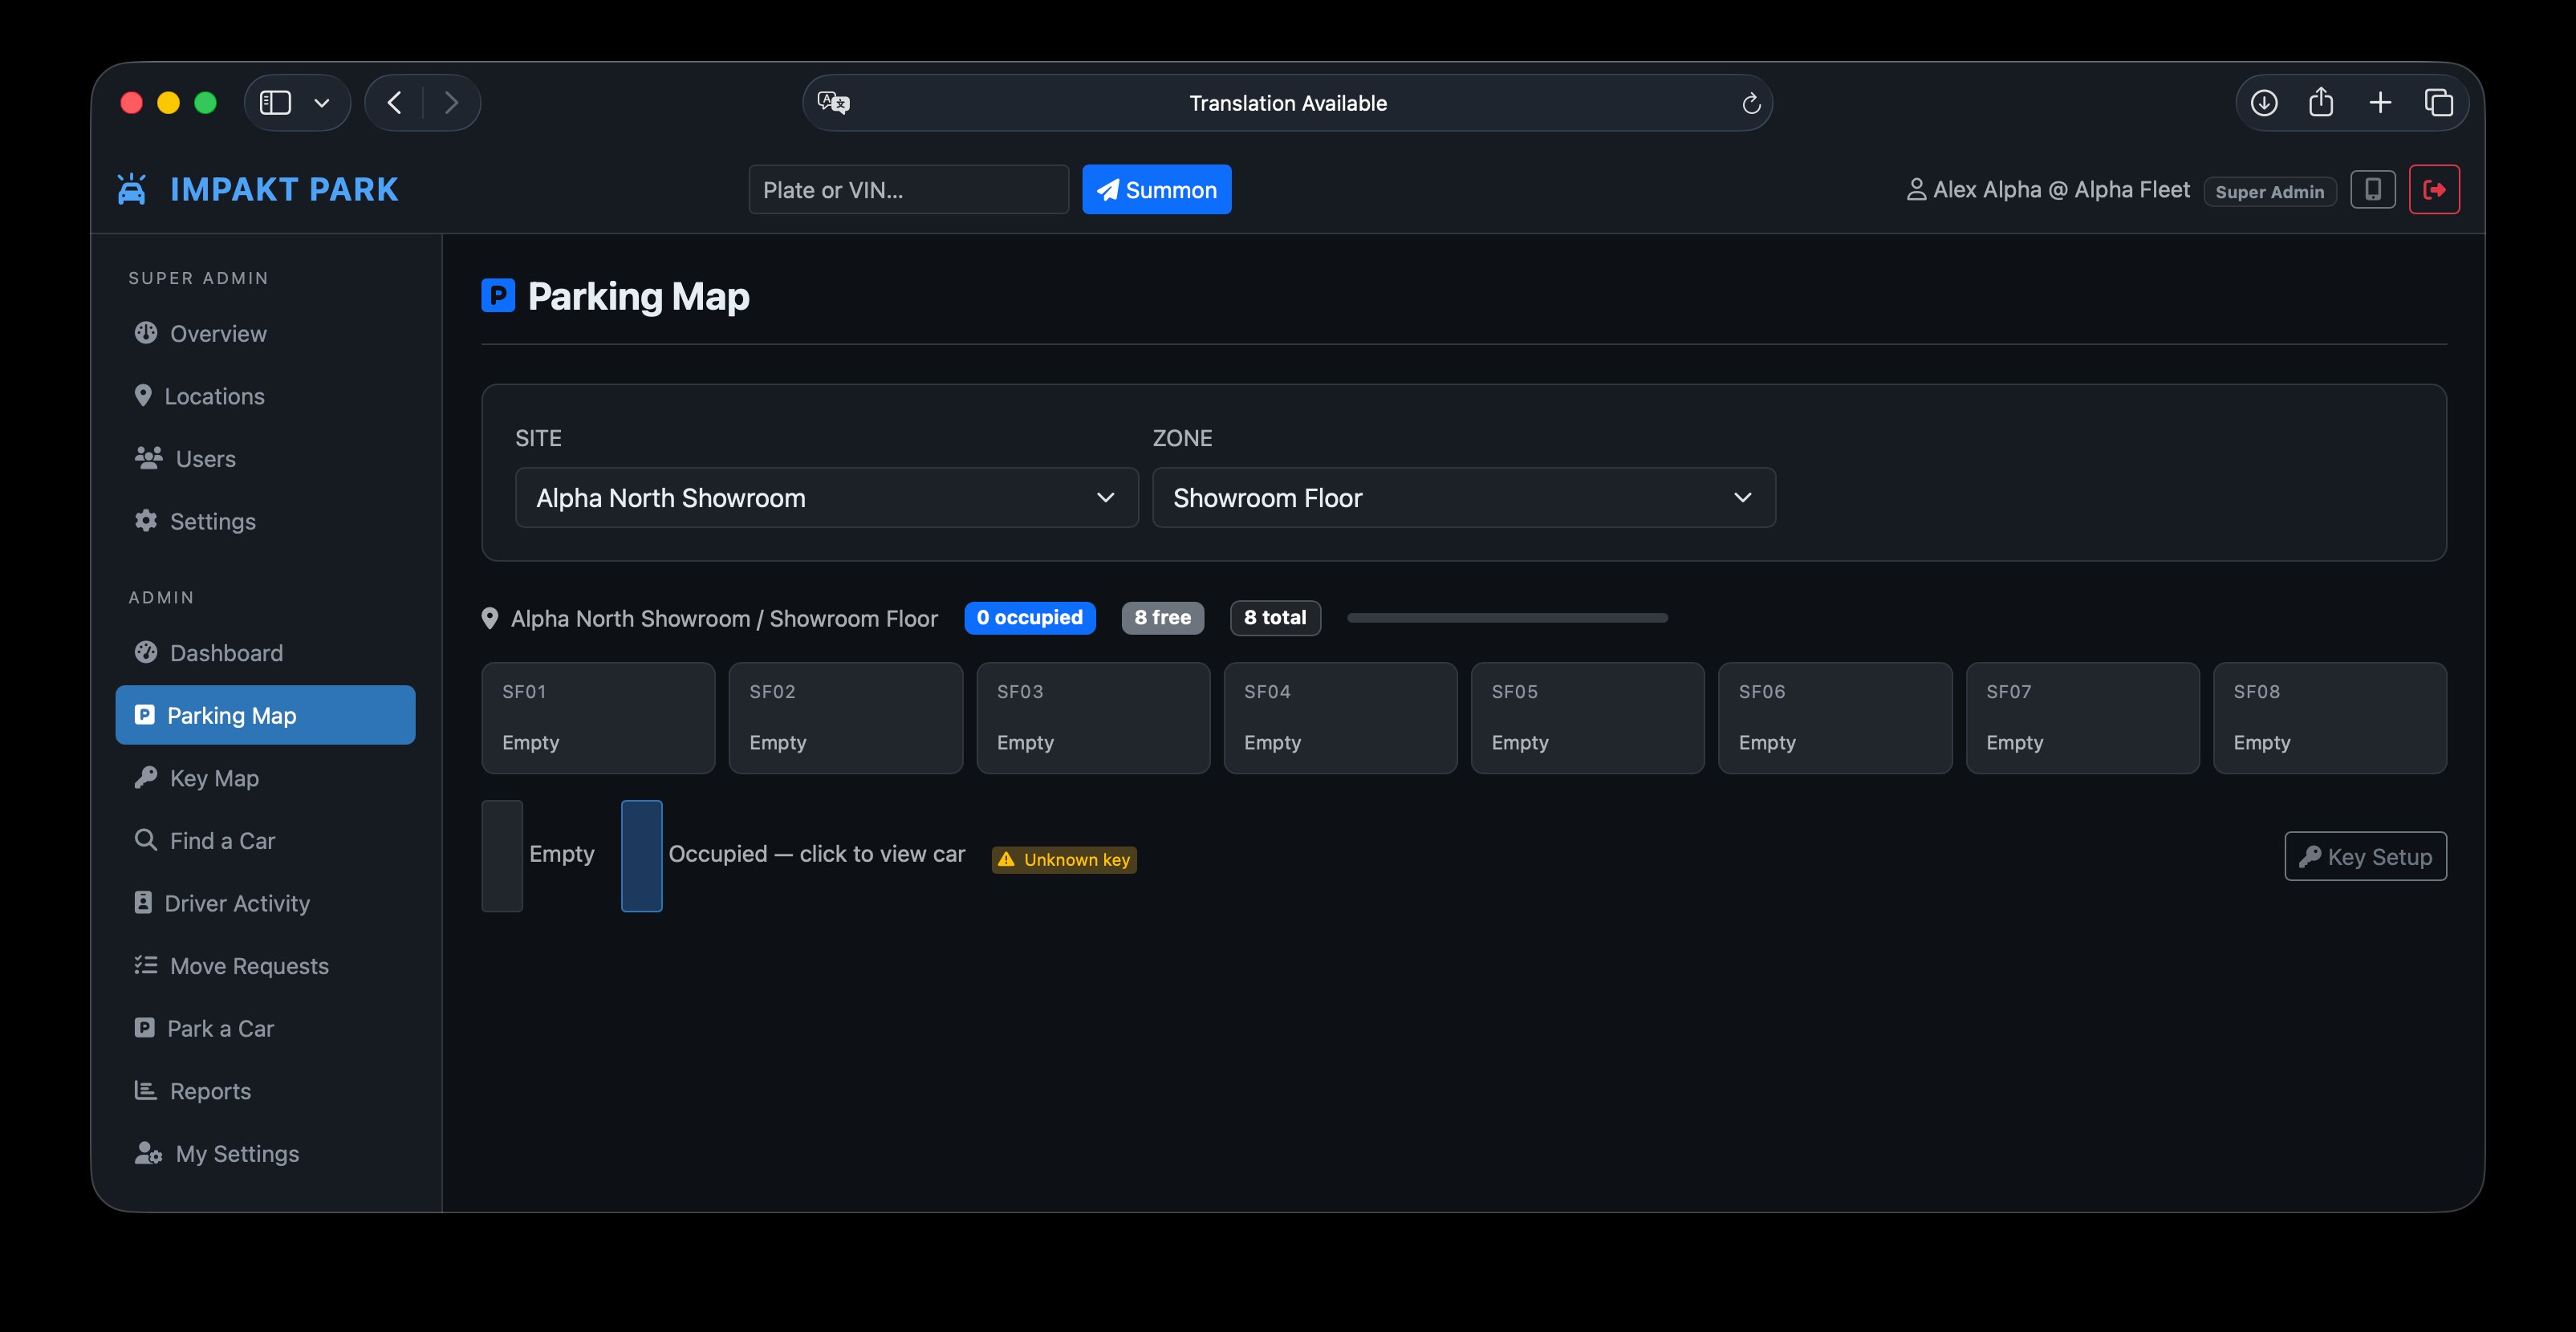The height and width of the screenshot is (1332, 2576).
Task: Expand the Zone dropdown Showroom Floor
Action: coord(1463,497)
